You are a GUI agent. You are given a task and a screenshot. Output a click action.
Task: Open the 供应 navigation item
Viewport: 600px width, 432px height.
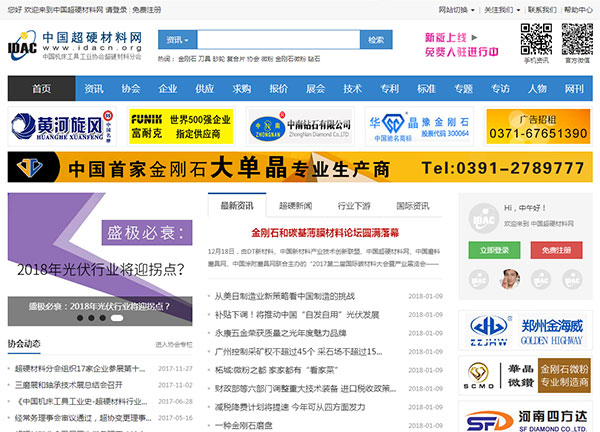(x=205, y=89)
